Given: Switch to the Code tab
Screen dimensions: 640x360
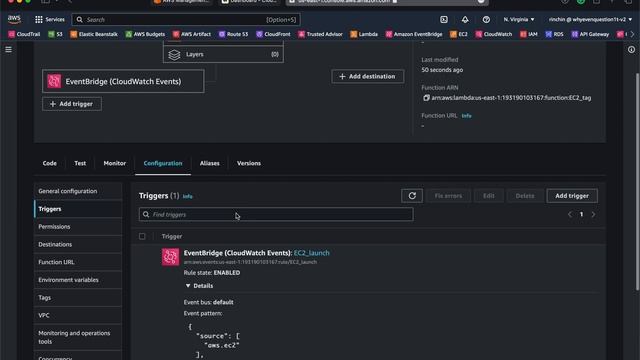Looking at the screenshot, I should (49, 163).
